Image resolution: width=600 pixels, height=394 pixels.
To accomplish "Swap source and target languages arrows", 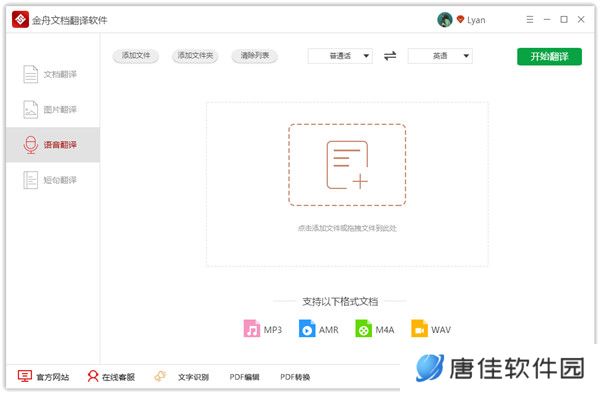I will pos(390,56).
